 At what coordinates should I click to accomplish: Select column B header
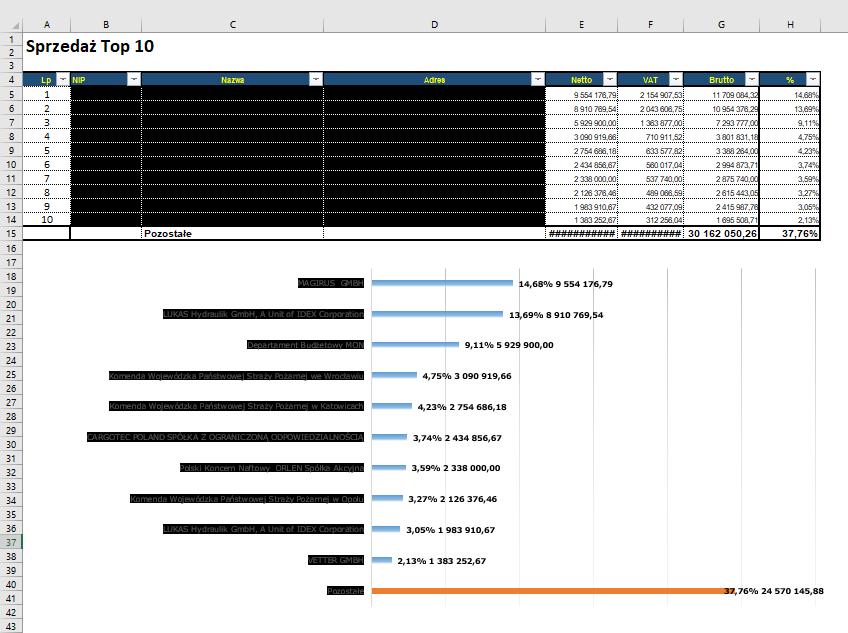(106, 24)
